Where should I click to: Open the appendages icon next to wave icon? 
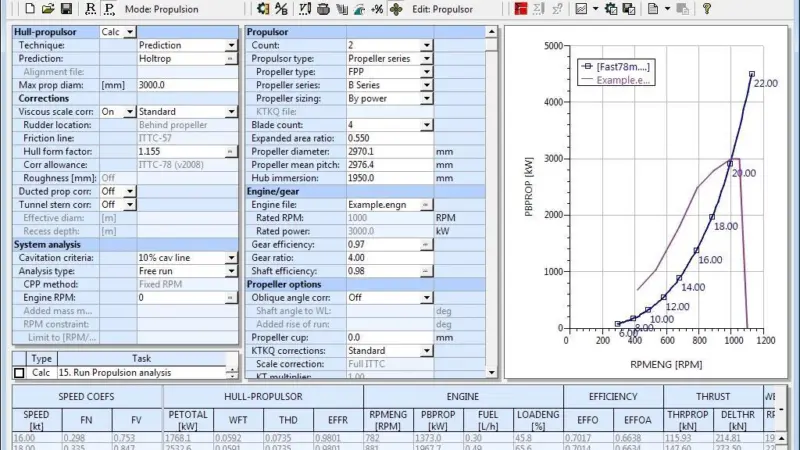(x=341, y=9)
